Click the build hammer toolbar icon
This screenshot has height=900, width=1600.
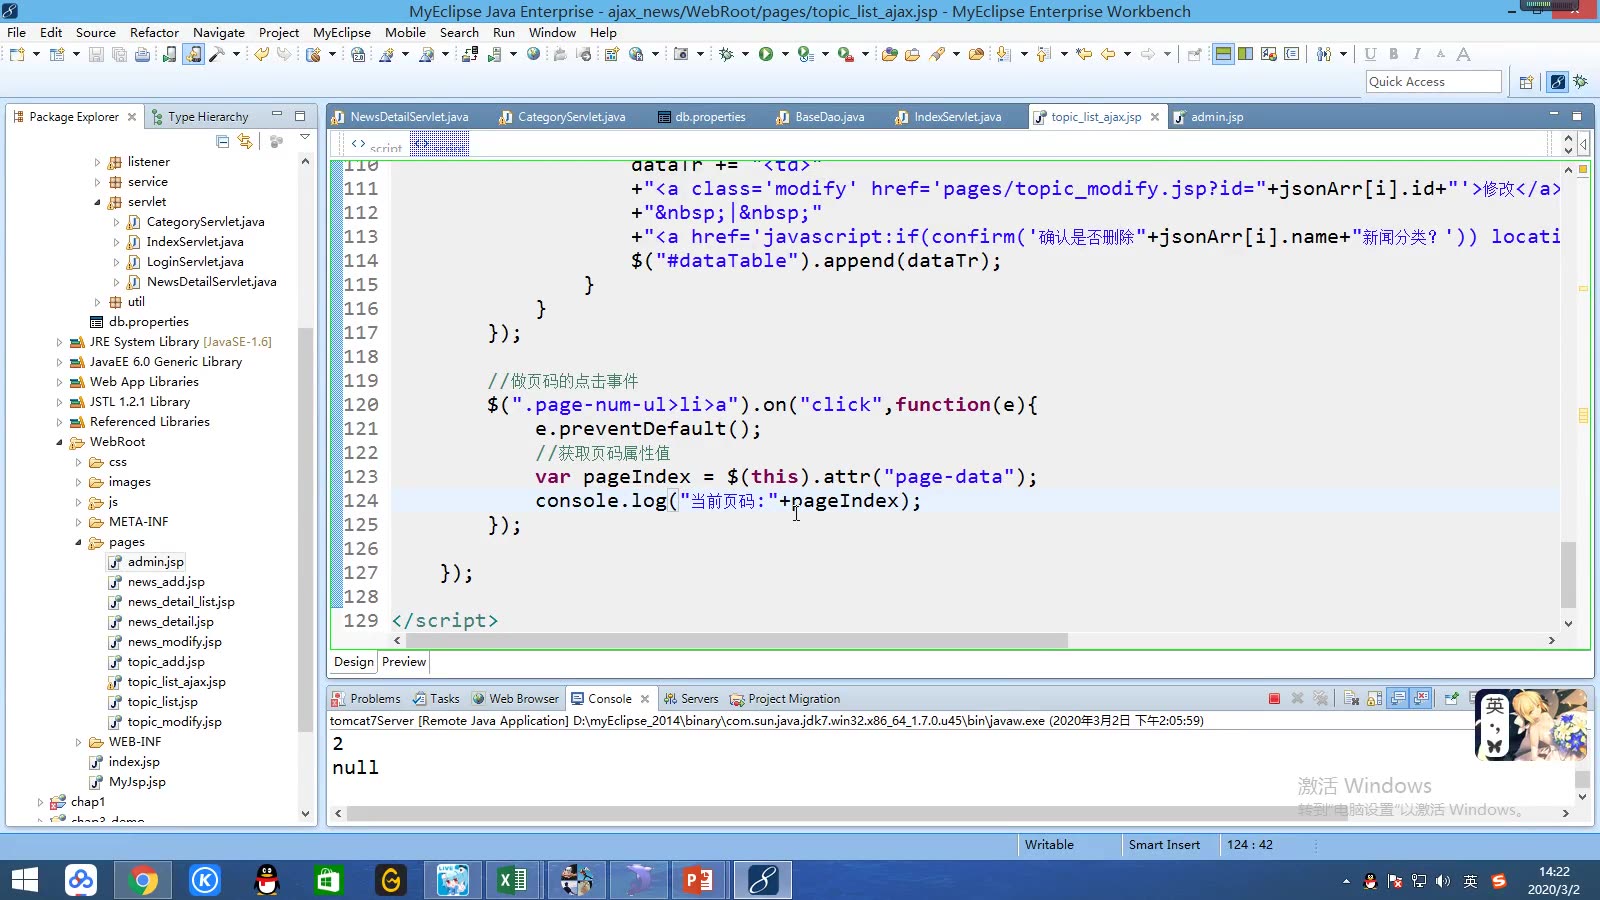point(217,54)
